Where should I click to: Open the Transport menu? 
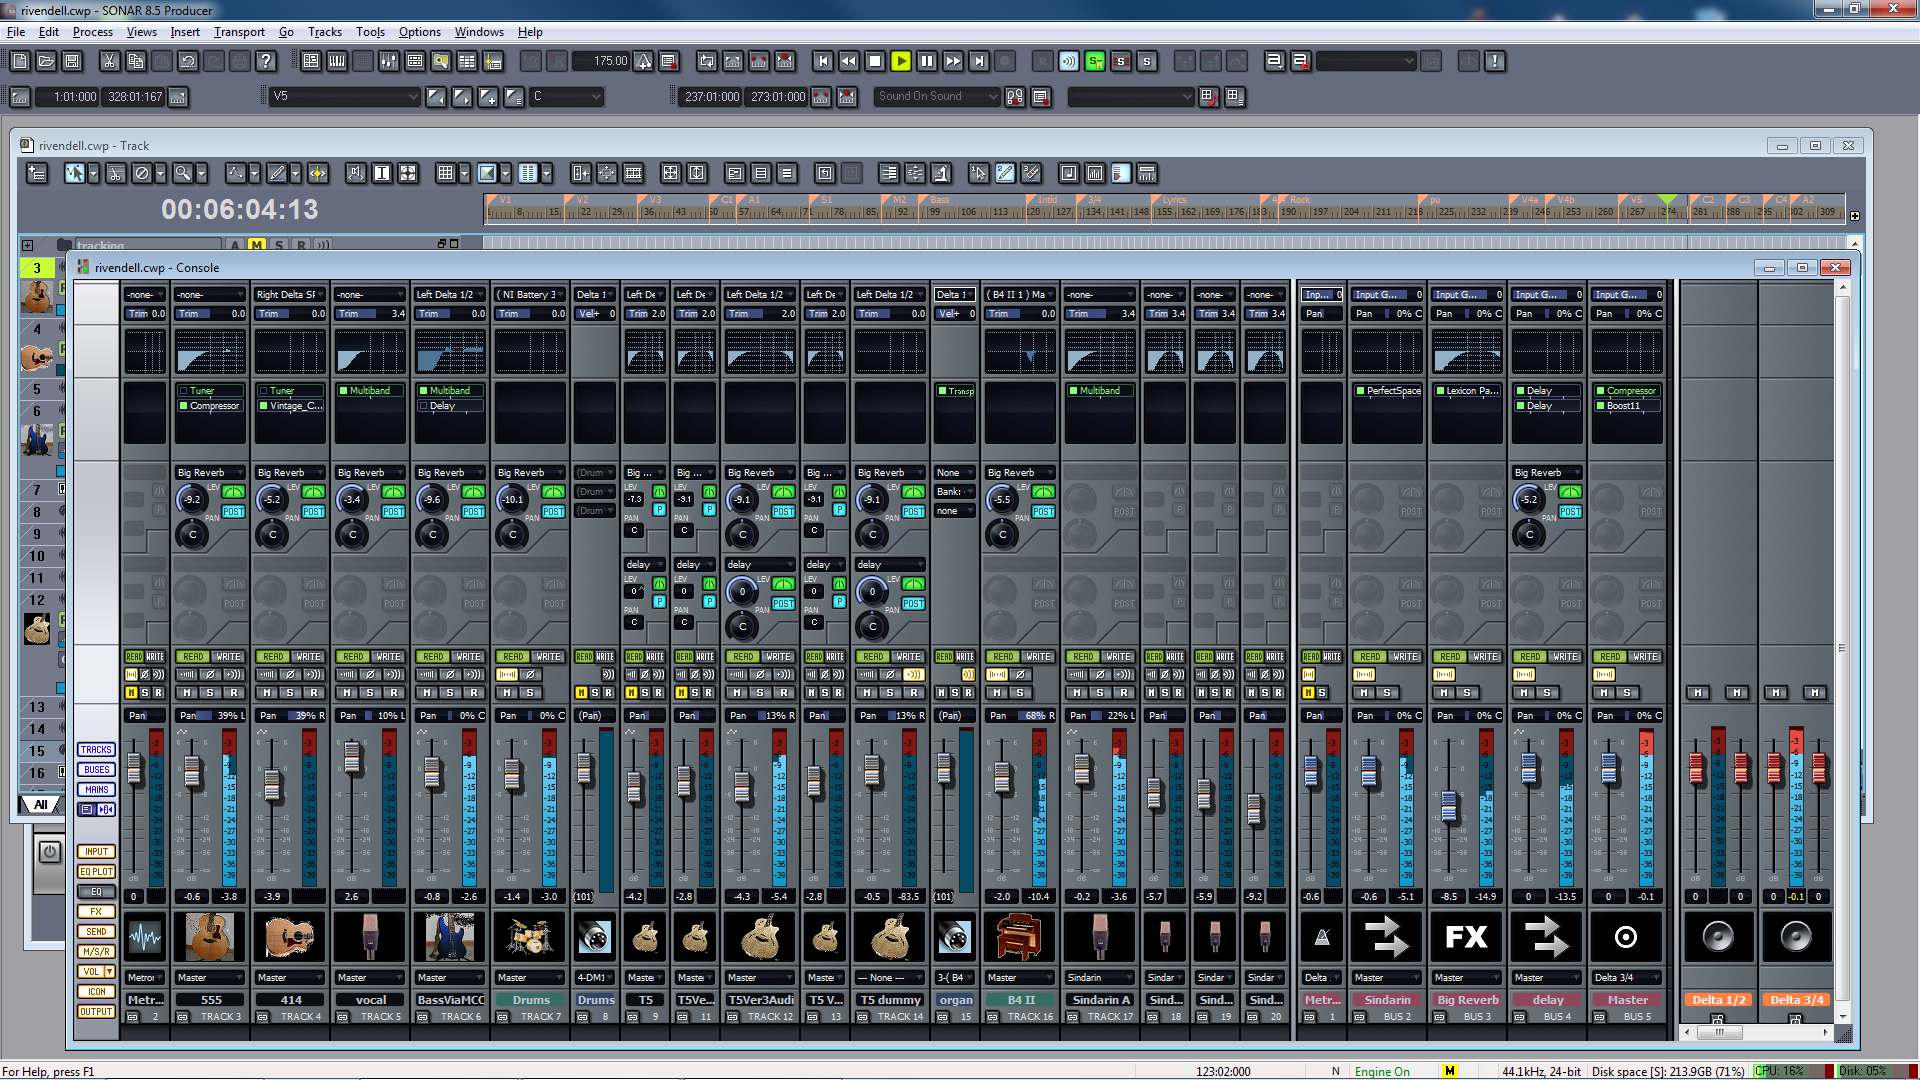click(x=239, y=32)
